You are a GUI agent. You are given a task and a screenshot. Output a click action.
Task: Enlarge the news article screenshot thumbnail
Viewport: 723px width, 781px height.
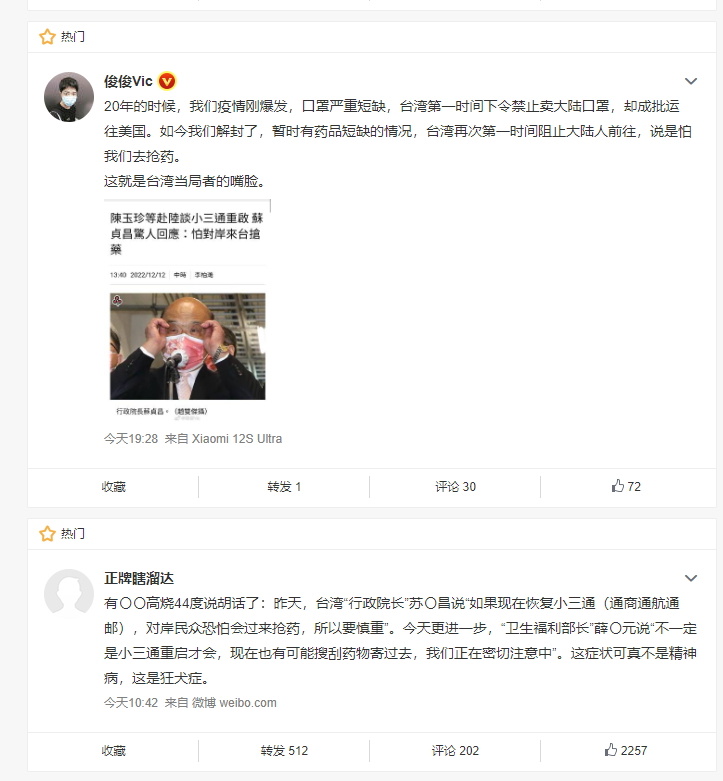[x=187, y=310]
